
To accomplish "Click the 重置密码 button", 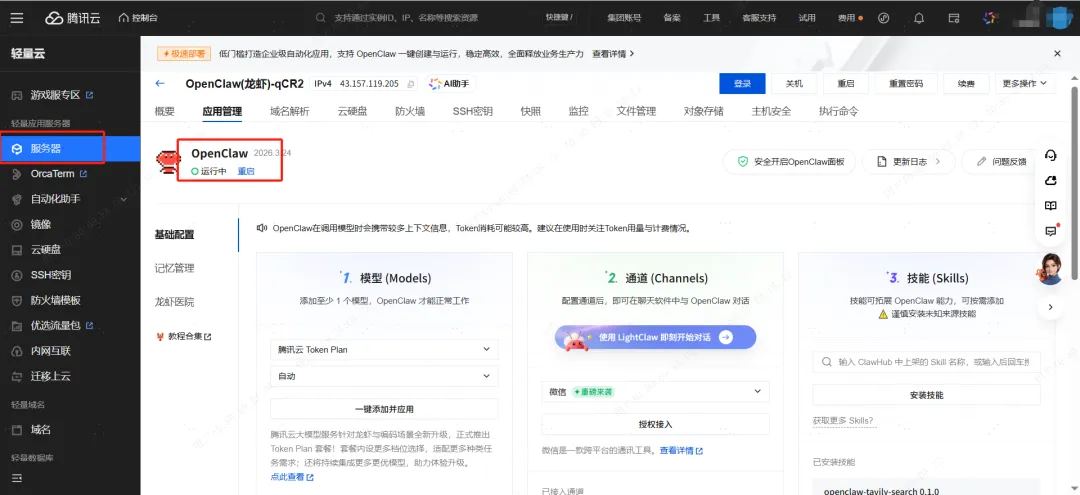I will (906, 83).
